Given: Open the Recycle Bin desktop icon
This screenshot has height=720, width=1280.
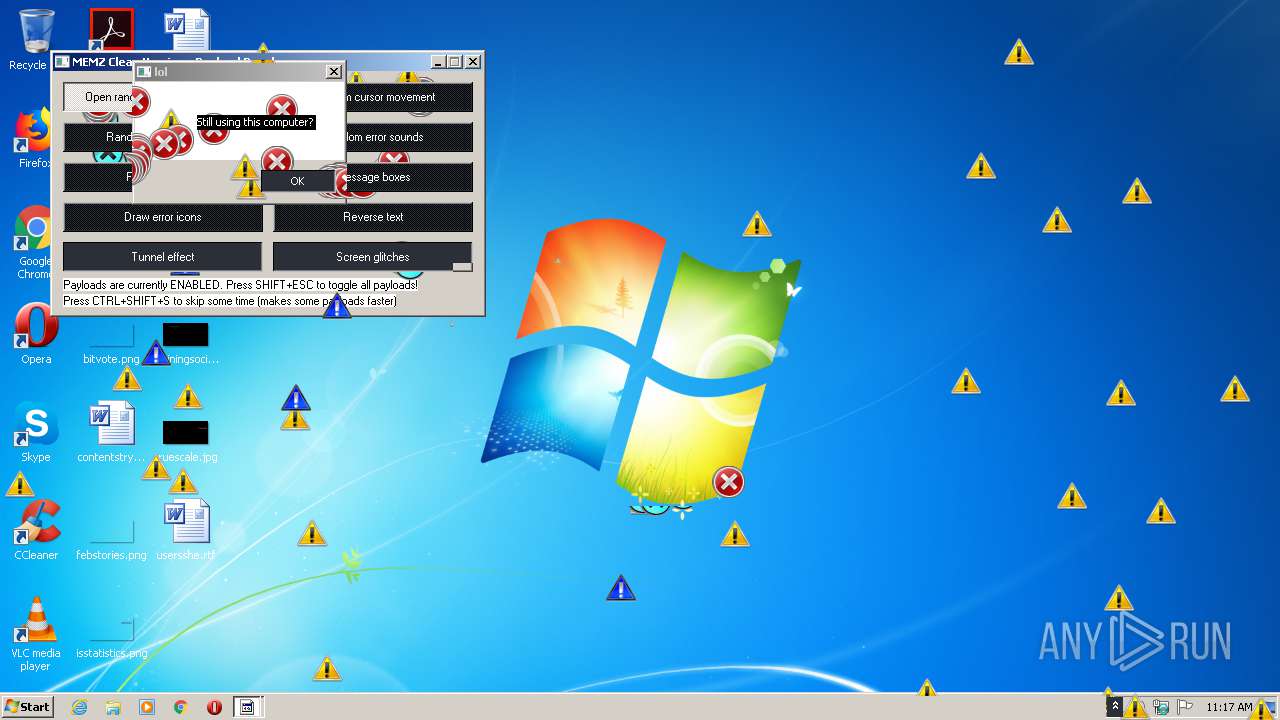Looking at the screenshot, I should 35,40.
